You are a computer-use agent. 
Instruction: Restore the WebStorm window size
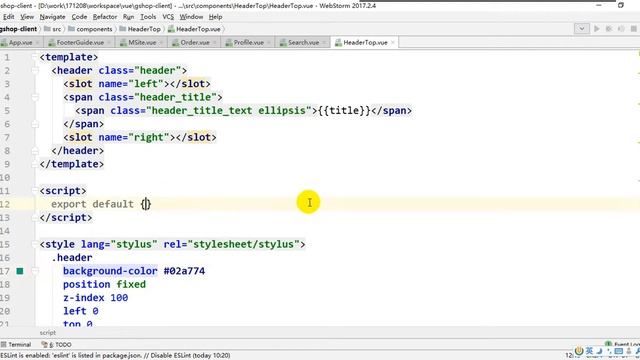[x=621, y=5]
